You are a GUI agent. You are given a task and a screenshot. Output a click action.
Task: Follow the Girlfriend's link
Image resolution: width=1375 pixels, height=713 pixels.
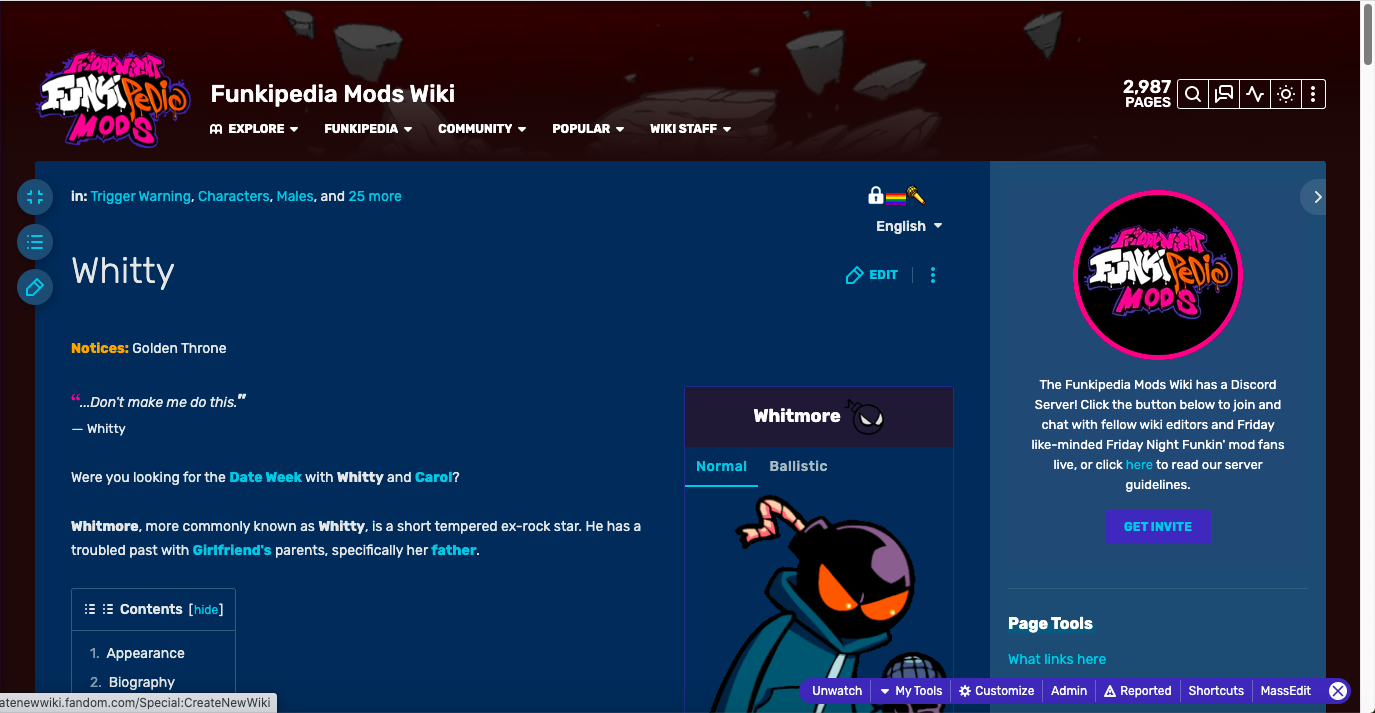232,550
